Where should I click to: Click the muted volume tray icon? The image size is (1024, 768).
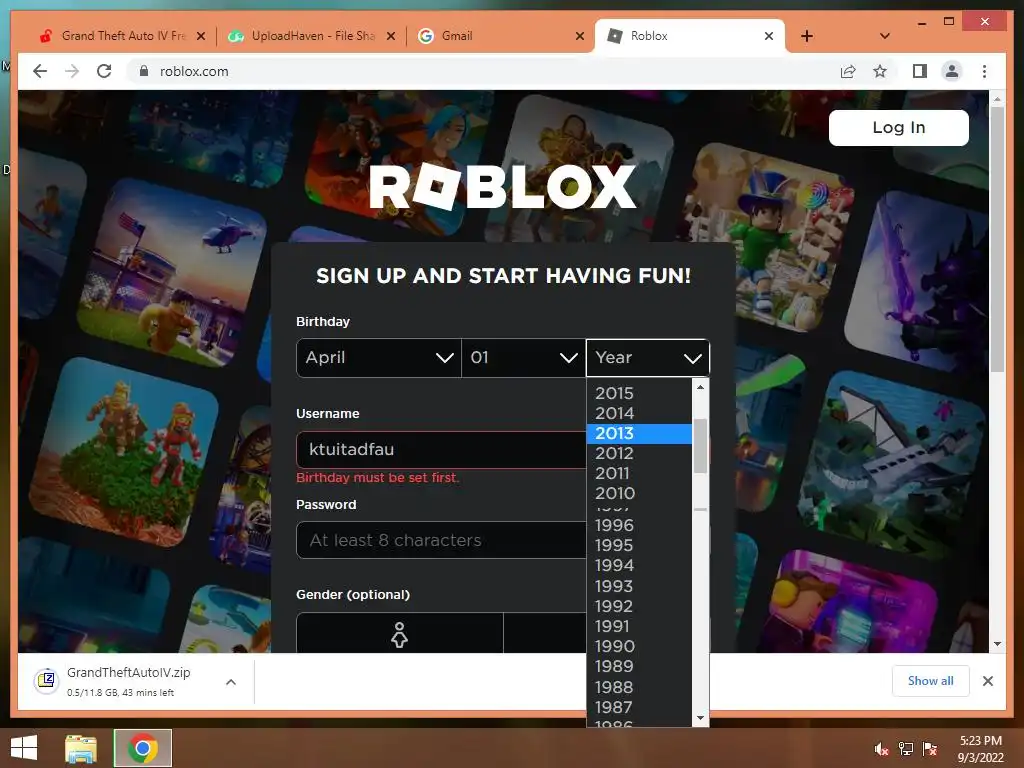pos(882,749)
